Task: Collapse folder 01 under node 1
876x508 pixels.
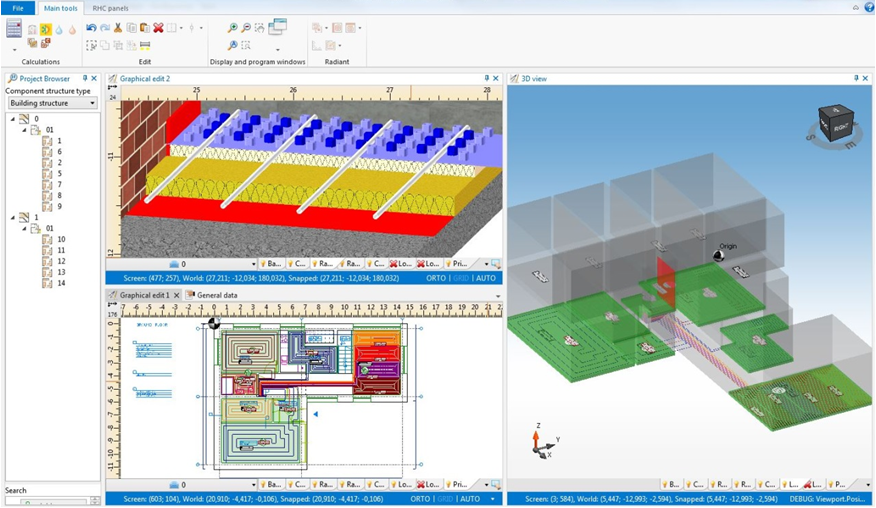Action: pyautogui.click(x=24, y=228)
